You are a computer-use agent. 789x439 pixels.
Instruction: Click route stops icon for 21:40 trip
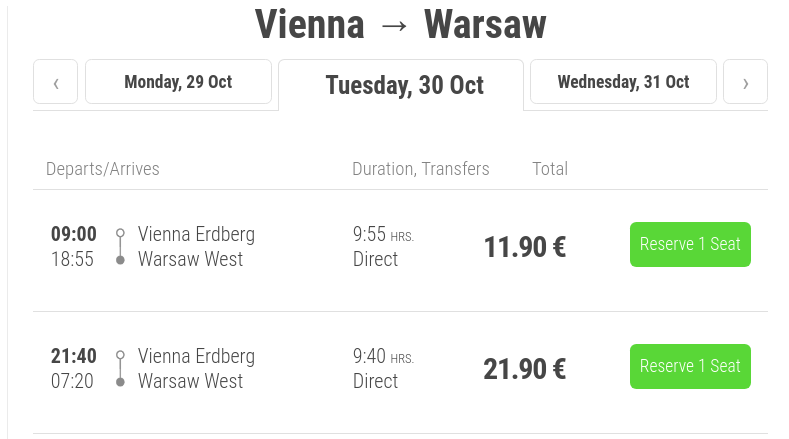120,368
